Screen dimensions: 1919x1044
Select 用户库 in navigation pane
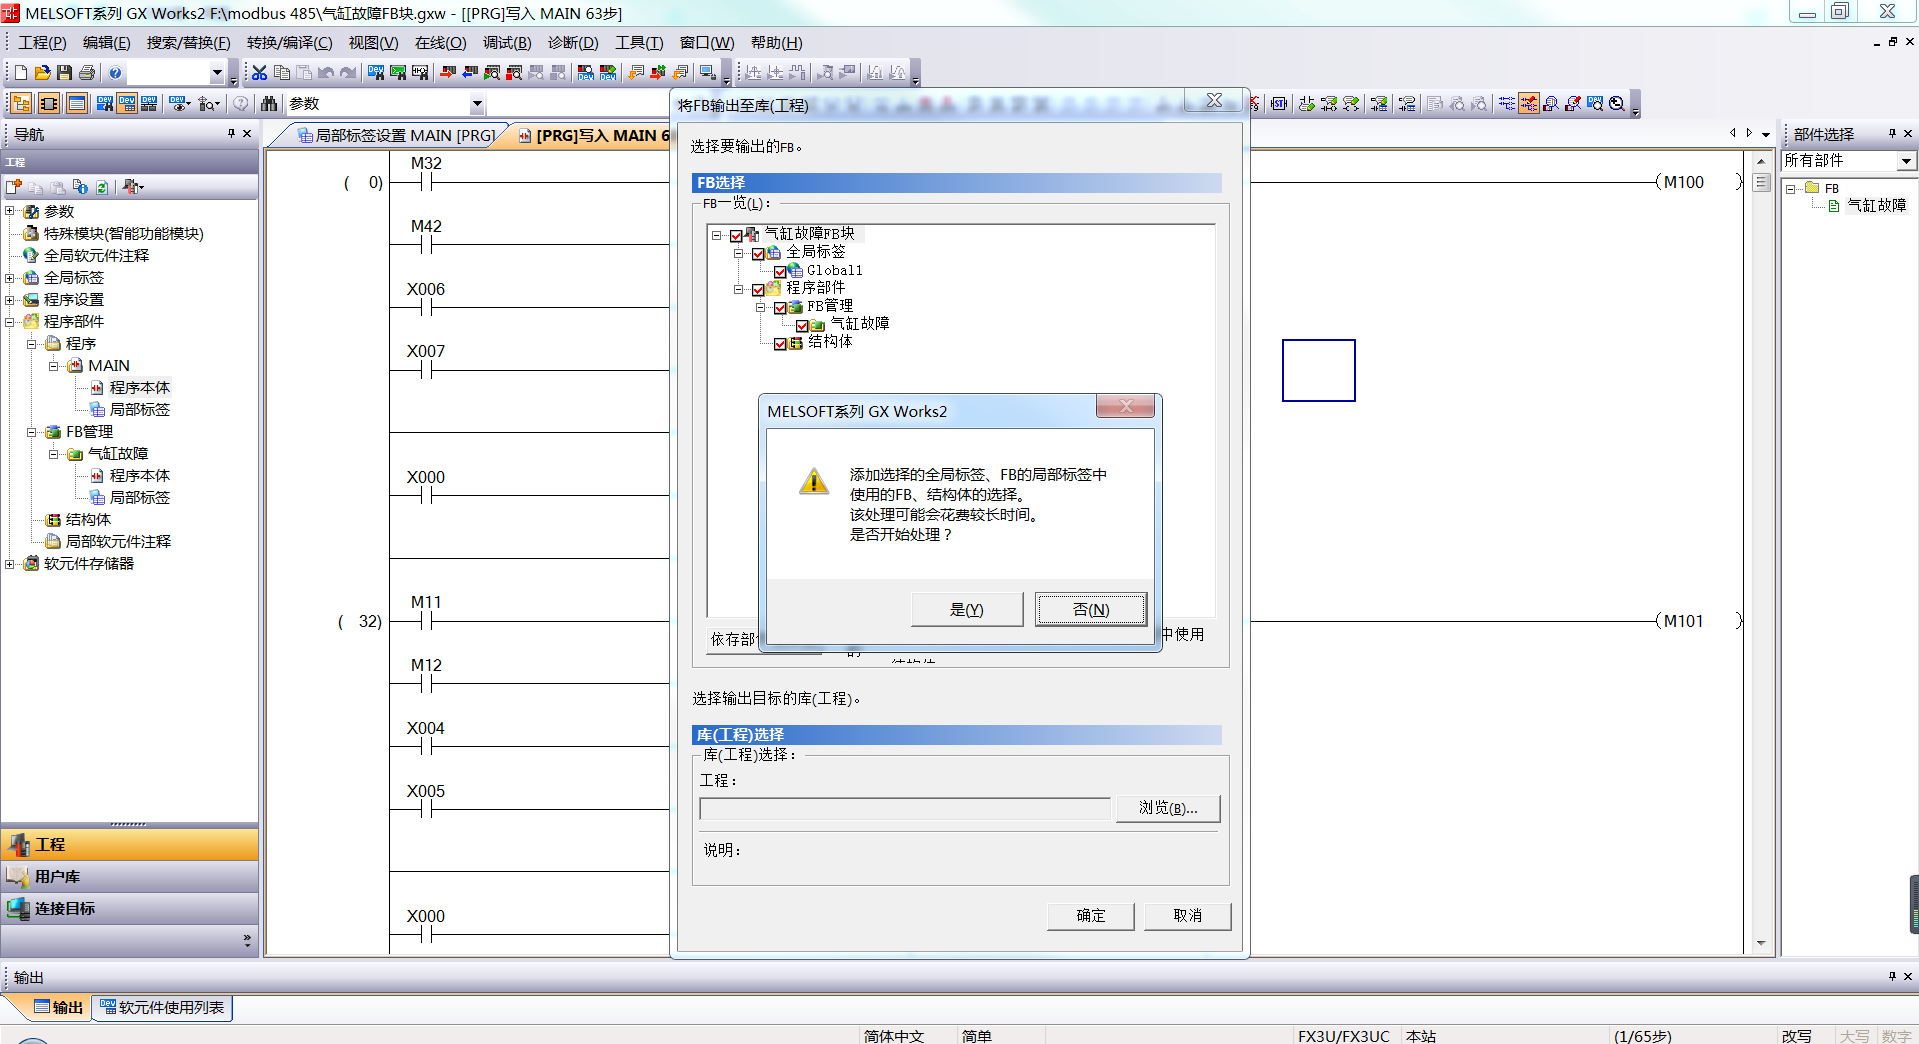pos(57,877)
